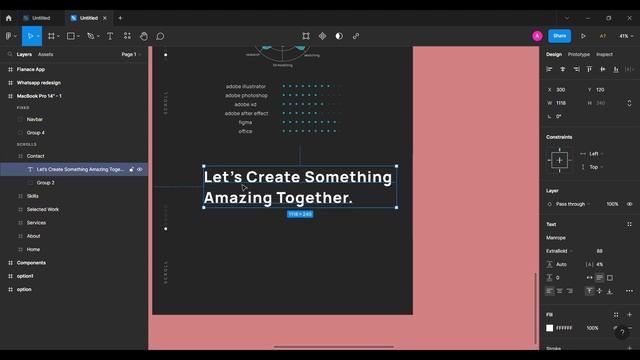640x360 pixels.
Task: Align horizontal centers icon
Action: pyautogui.click(x=562, y=69)
